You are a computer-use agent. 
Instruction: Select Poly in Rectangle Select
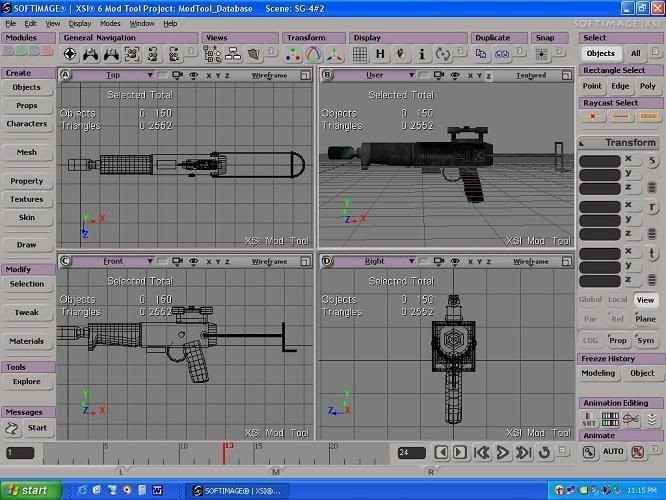click(648, 86)
